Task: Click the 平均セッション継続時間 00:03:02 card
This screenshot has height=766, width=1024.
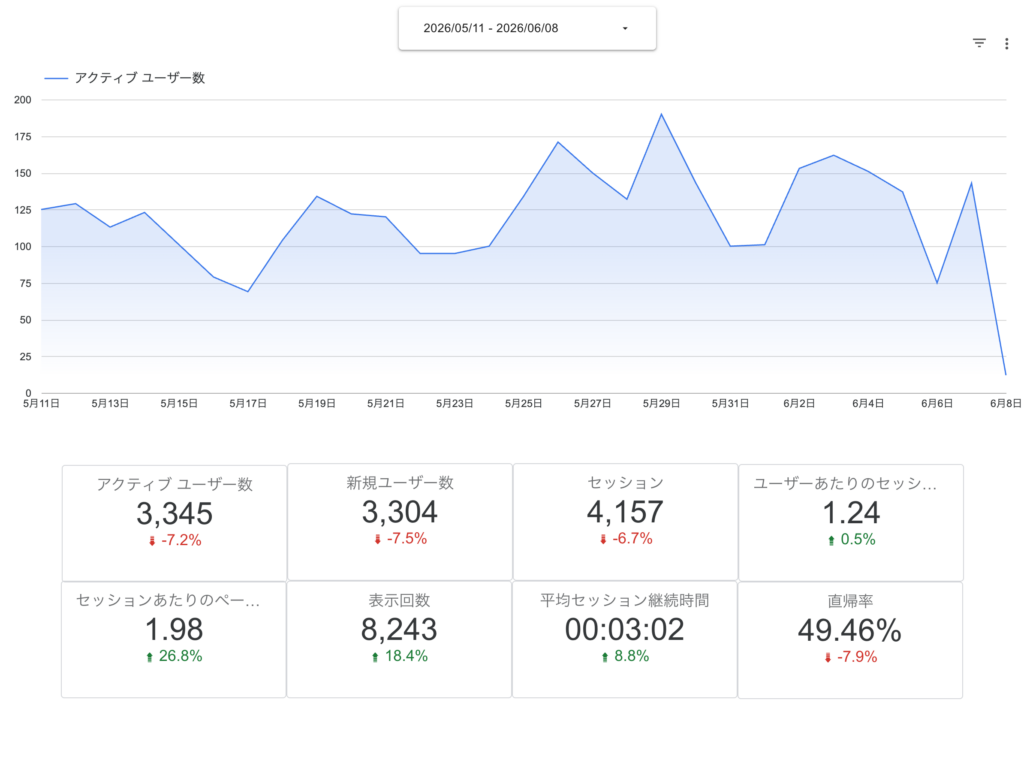Action: 625,639
